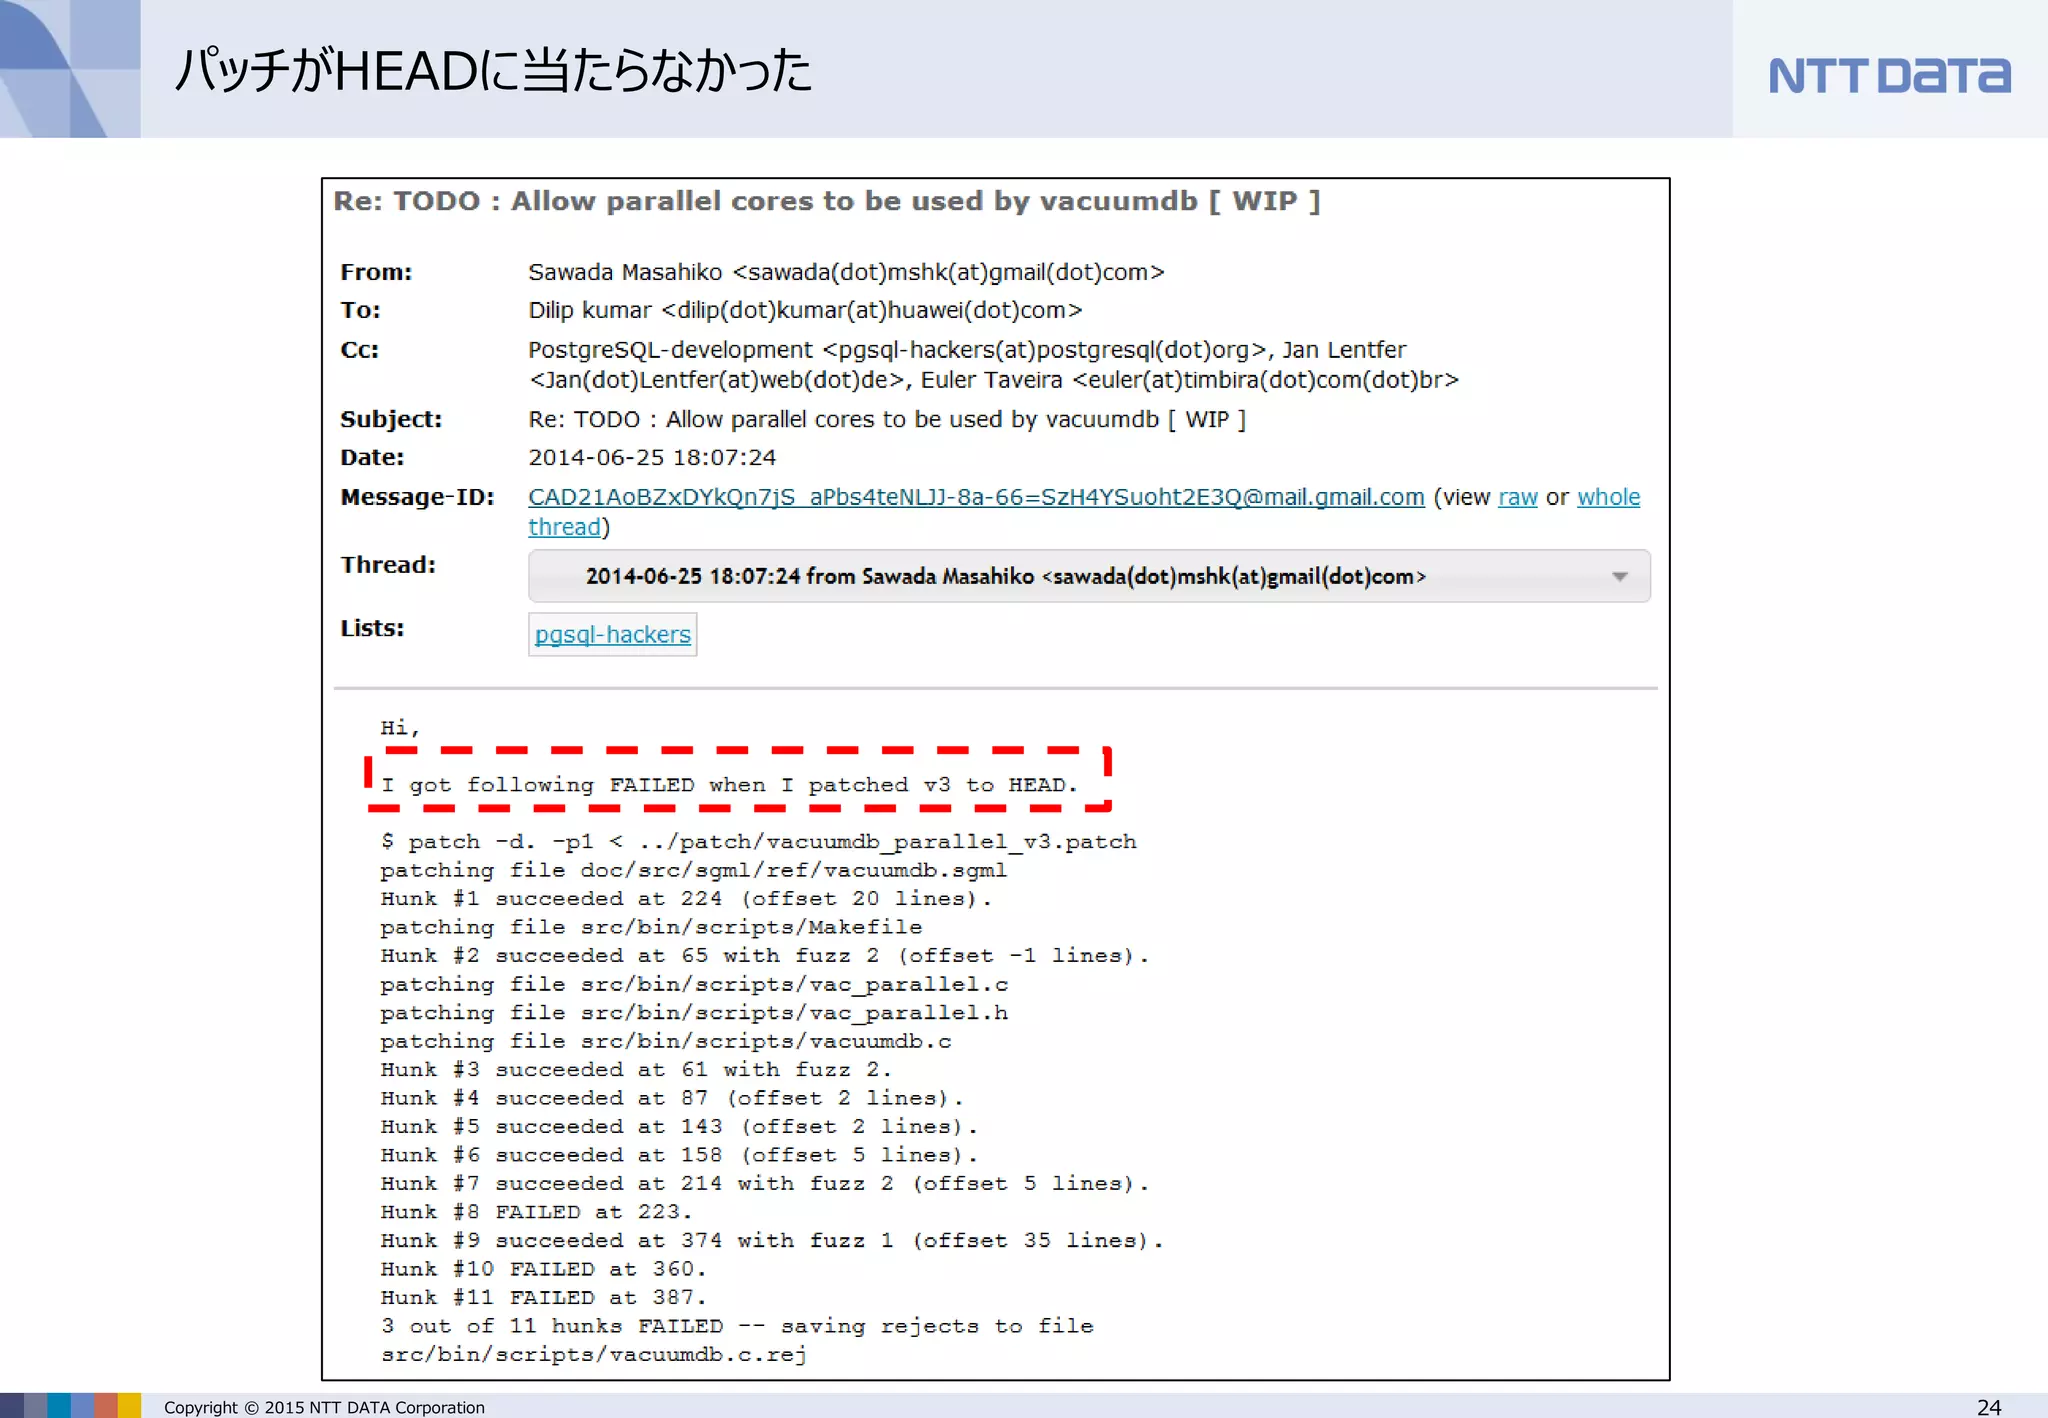2048x1418 pixels.
Task: Click the line '3 out of 11 hunks FAILED'
Action: [737, 1326]
